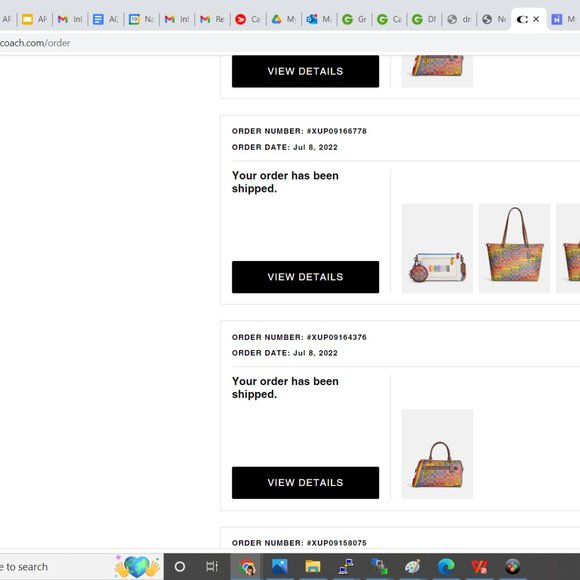
Task: Open the Google Calendar tab
Action: pyautogui.click(x=141, y=19)
